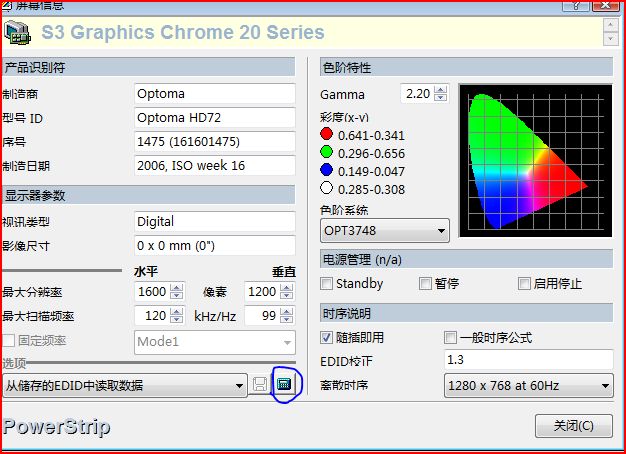This screenshot has height=454, width=626.
Task: Decrease vertical max resolution 1200
Action: pyautogui.click(x=286, y=295)
